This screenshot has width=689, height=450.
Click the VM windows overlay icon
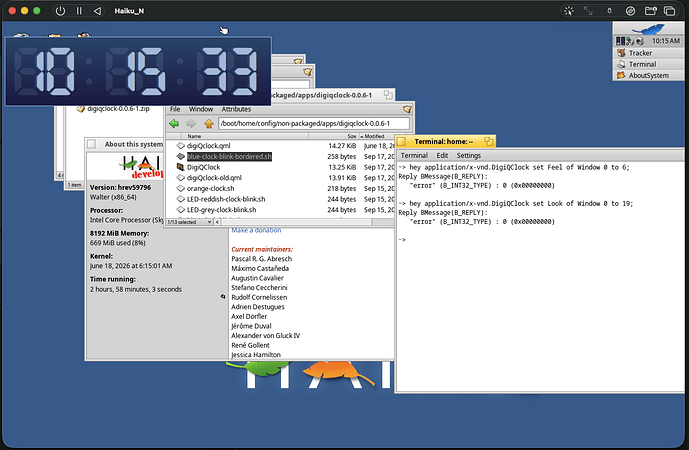tap(669, 11)
